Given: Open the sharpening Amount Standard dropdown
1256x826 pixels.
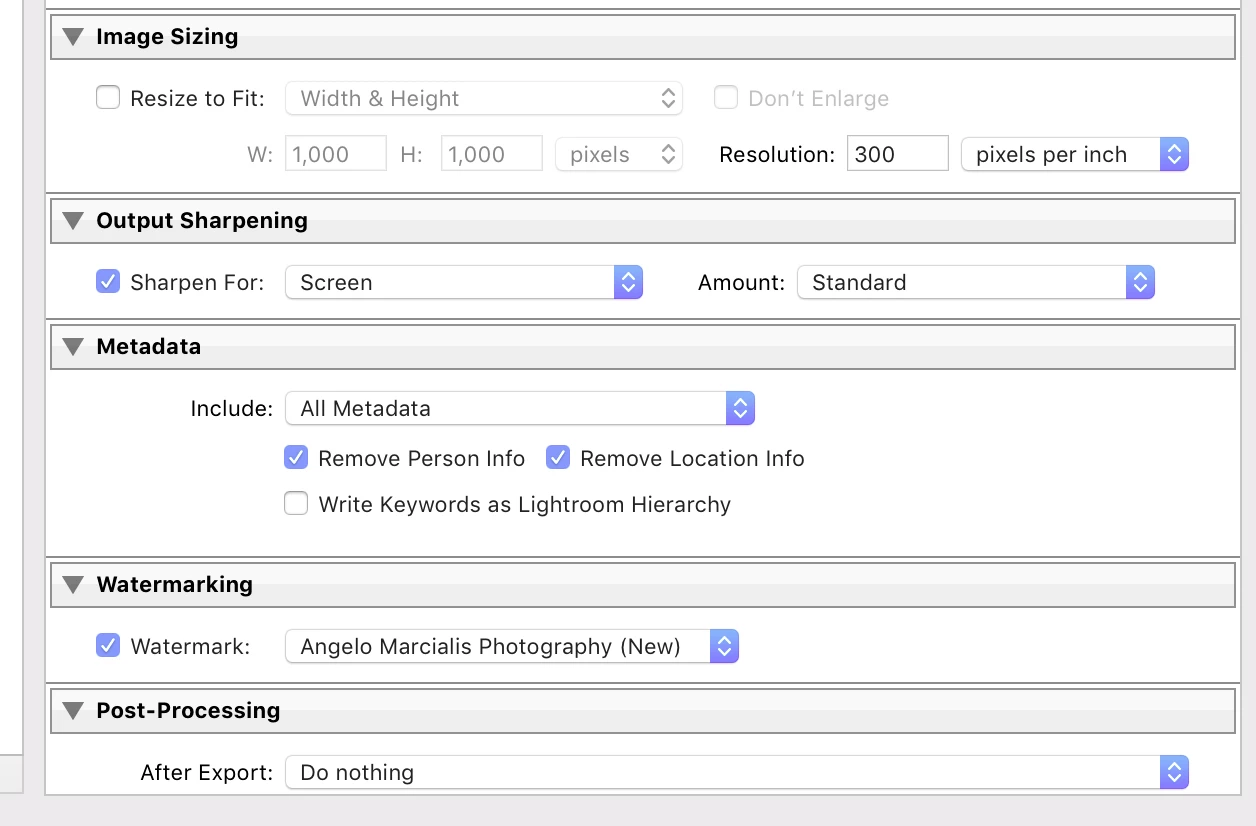Looking at the screenshot, I should 975,282.
